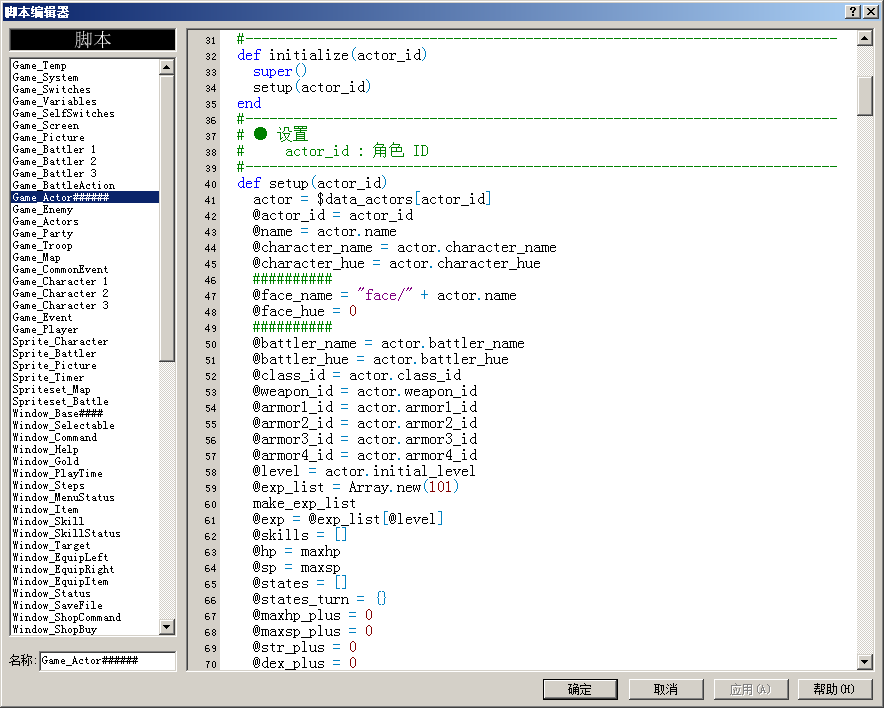Select the Window_SkillStatus script

85,533
